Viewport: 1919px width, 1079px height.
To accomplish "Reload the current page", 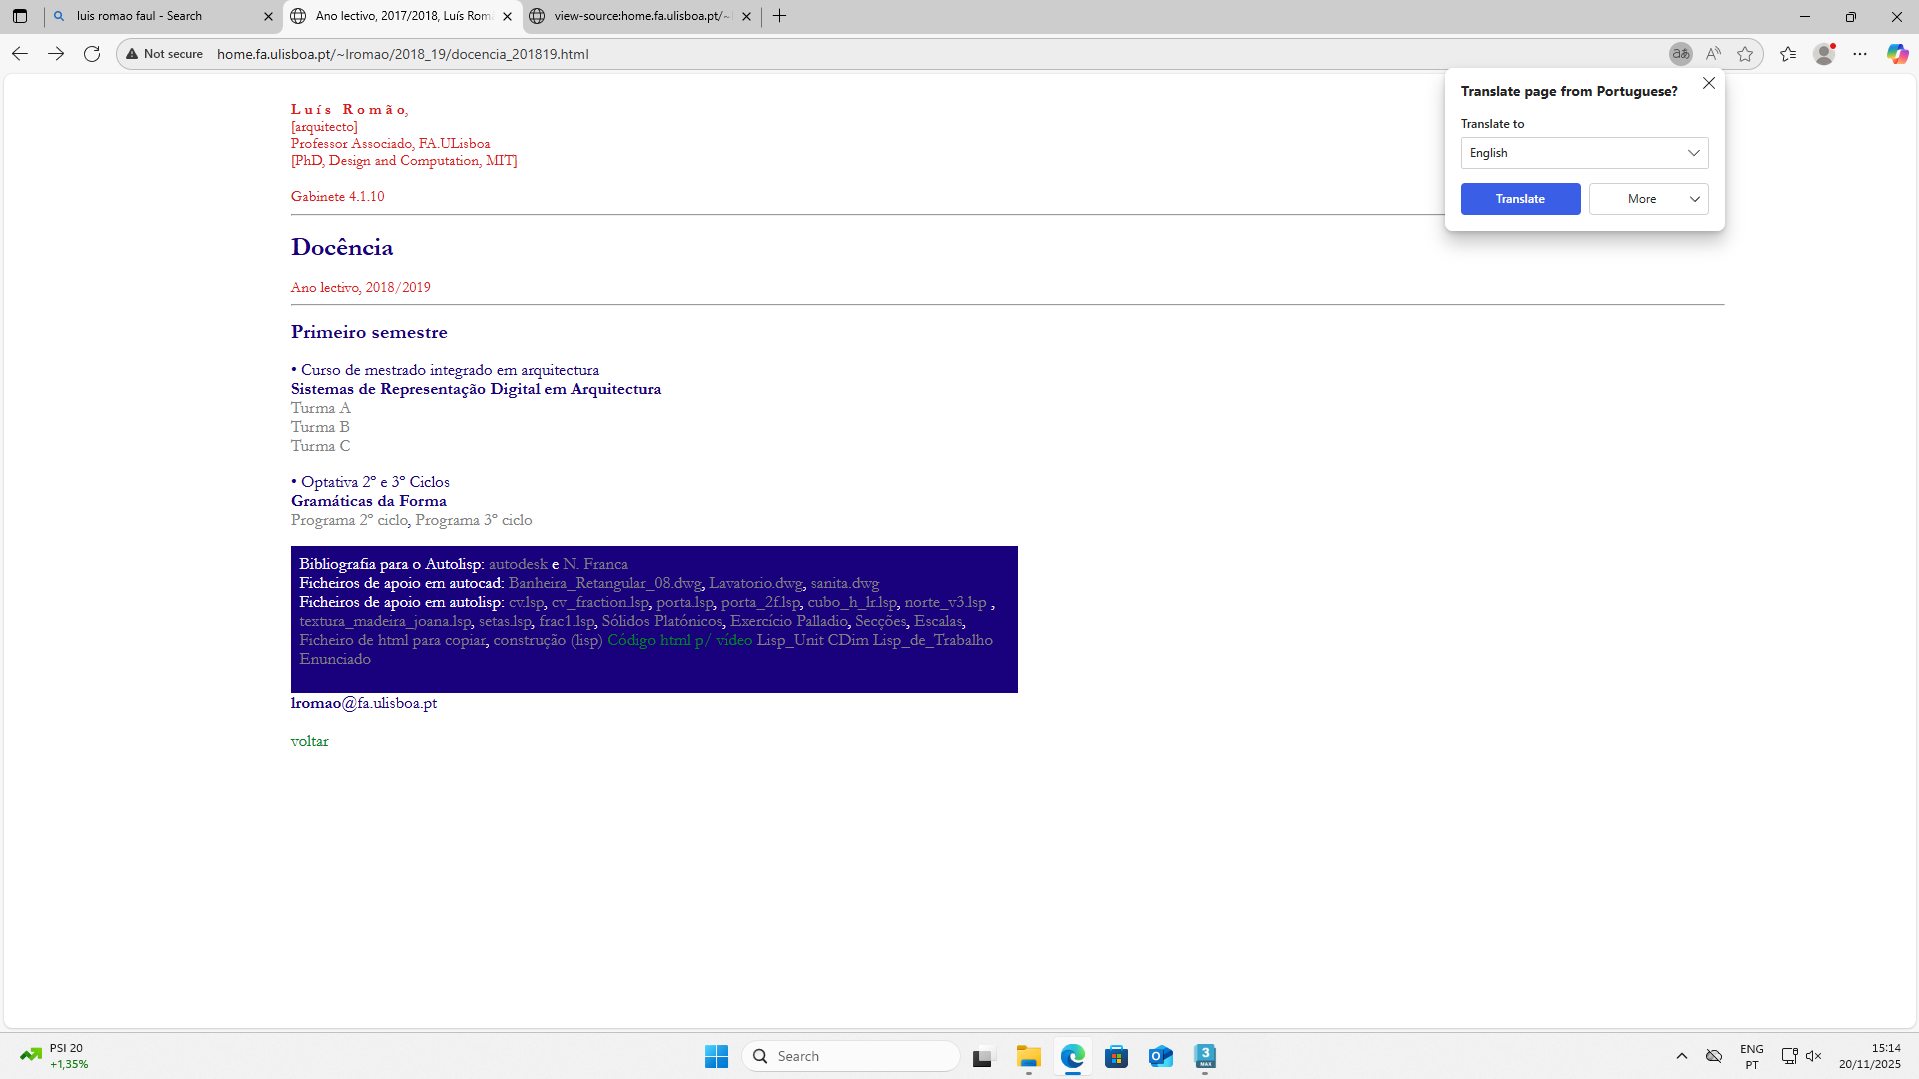I will pyautogui.click(x=92, y=54).
